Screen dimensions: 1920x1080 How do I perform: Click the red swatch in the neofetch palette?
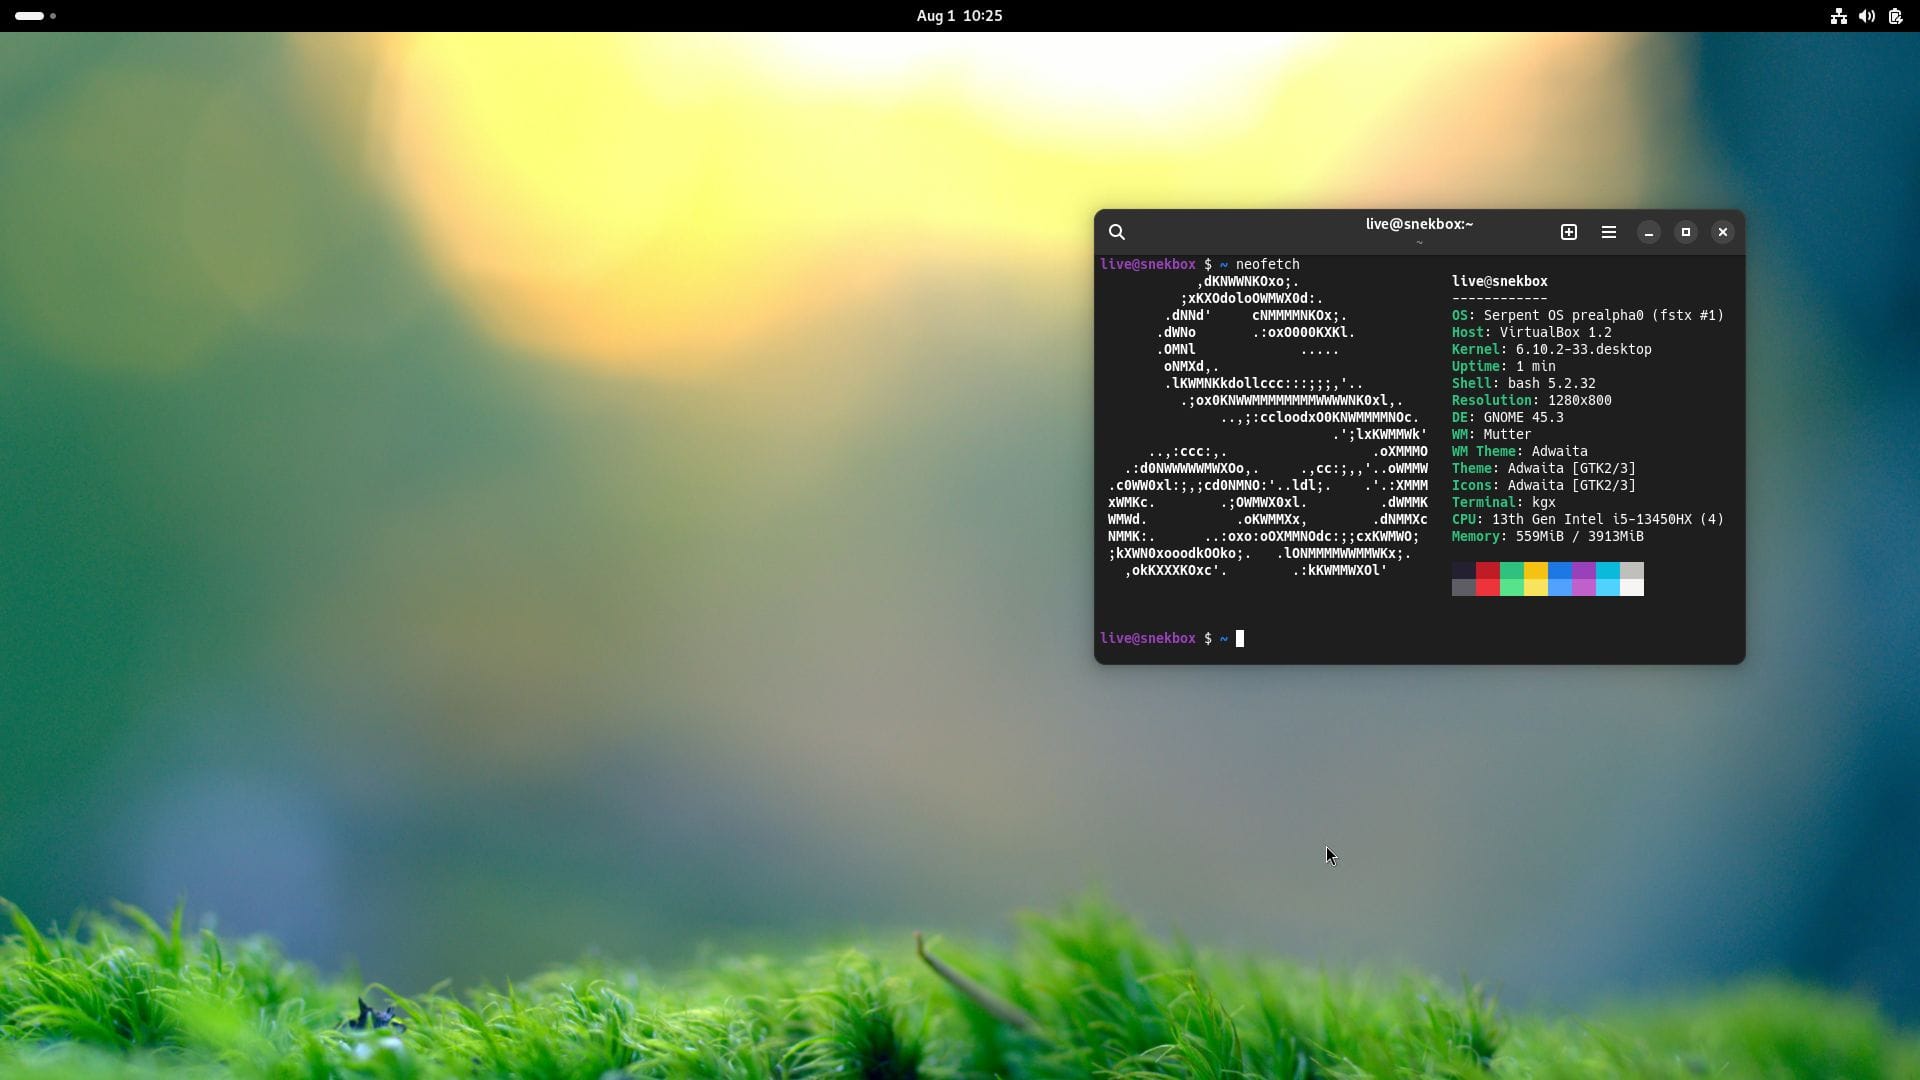pos(1486,578)
